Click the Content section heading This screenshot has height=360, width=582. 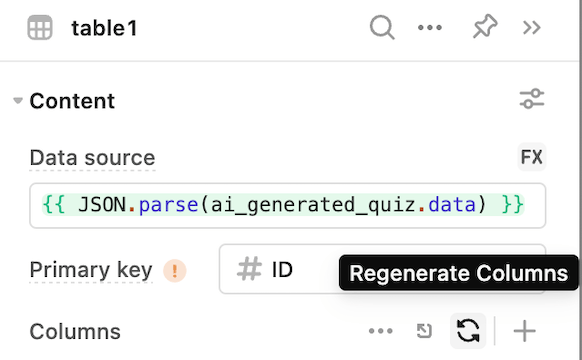tap(72, 101)
